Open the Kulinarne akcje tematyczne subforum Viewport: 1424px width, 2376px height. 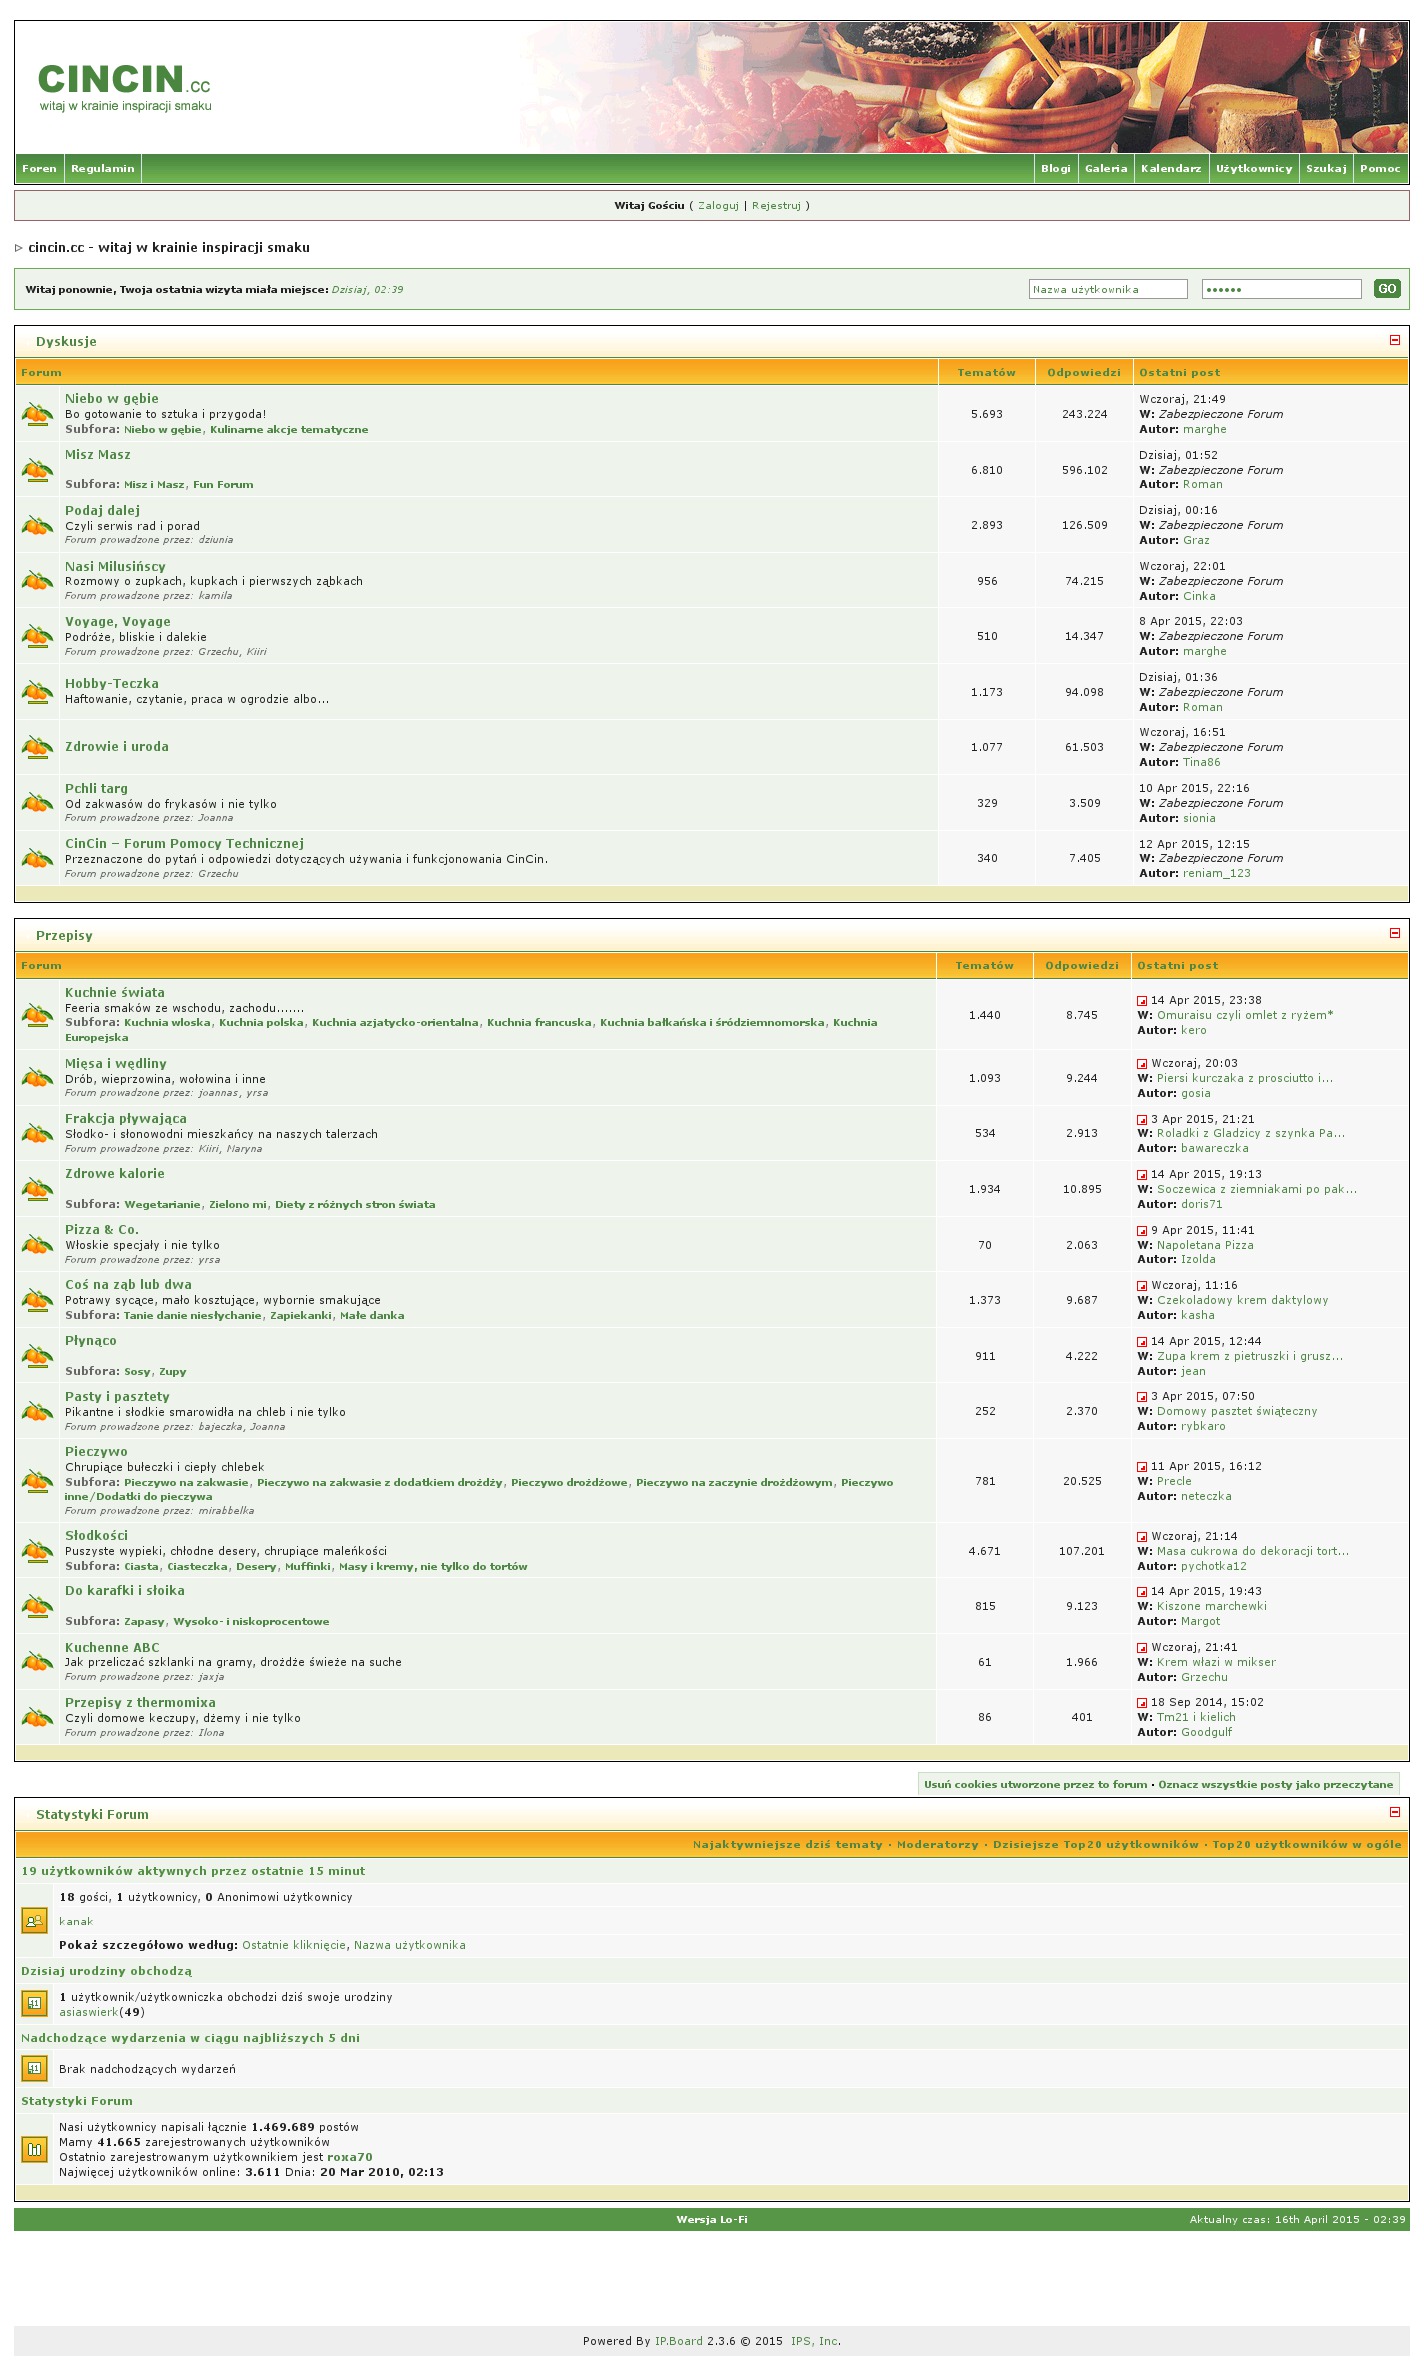[x=289, y=430]
